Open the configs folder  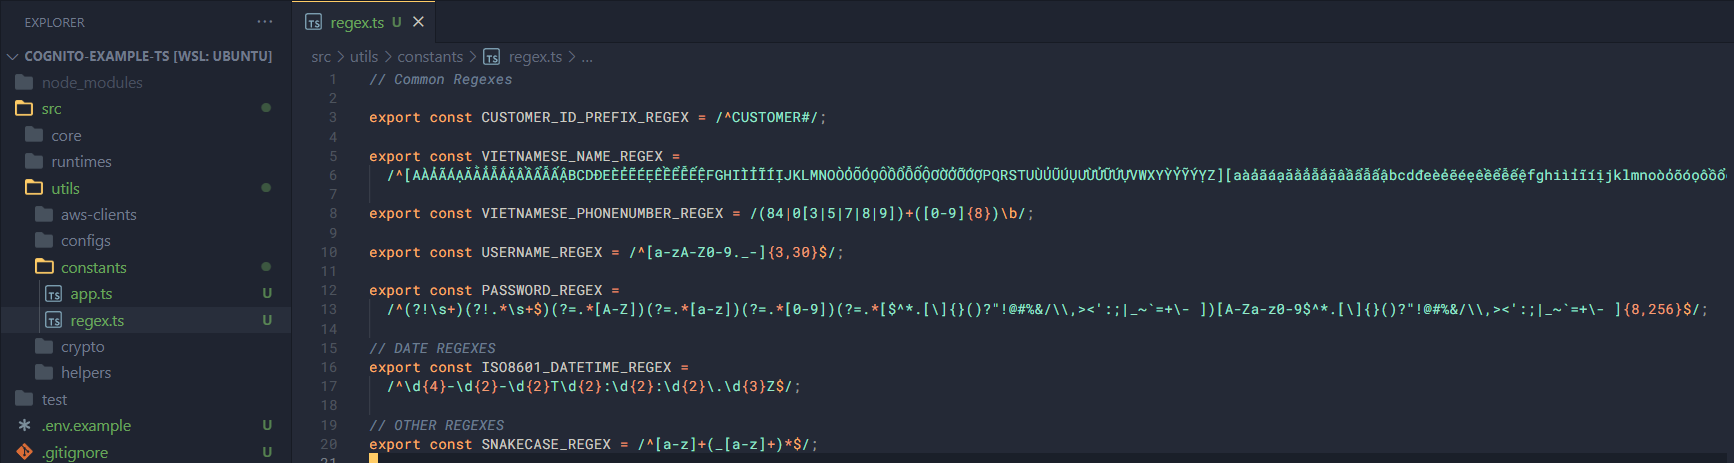pos(85,241)
